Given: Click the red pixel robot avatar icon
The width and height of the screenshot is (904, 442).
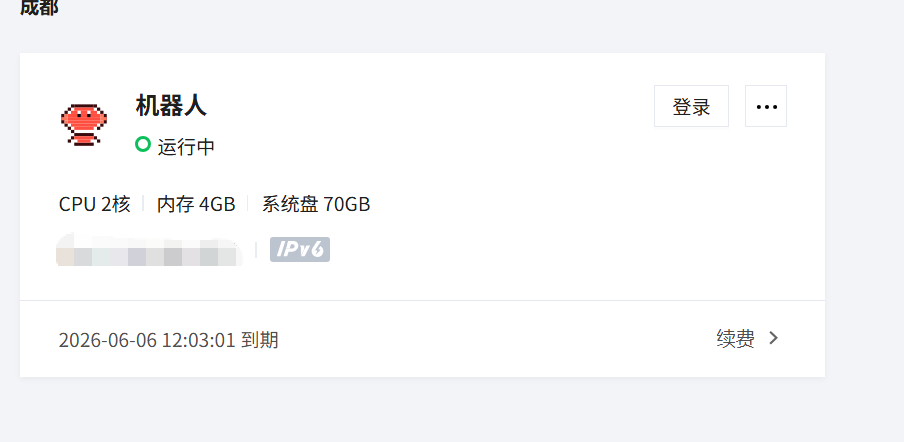Looking at the screenshot, I should tap(84, 124).
